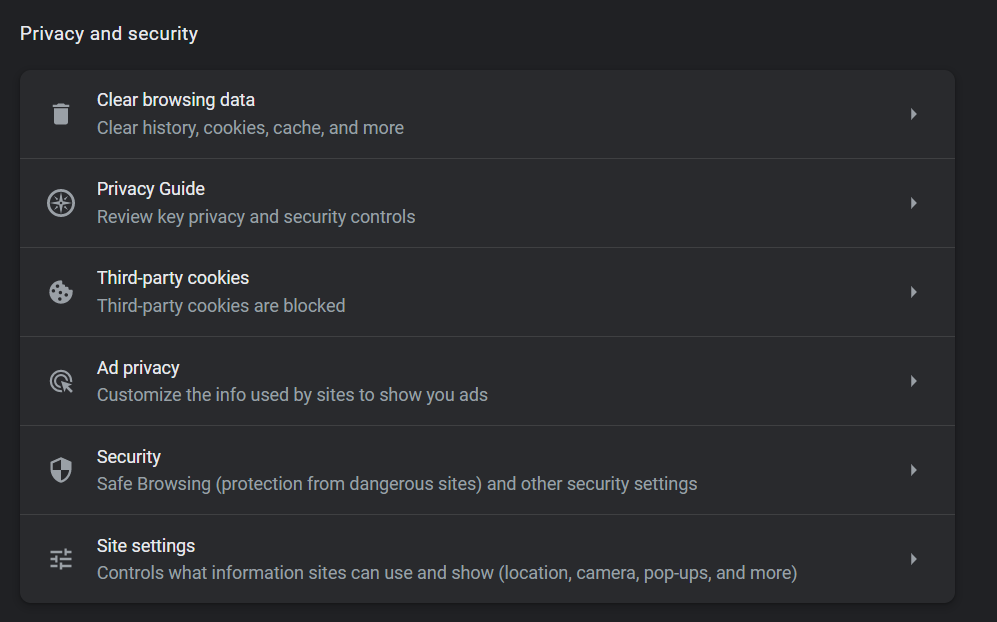Go to Third-party cookies title
Viewport: 997px width, 622px height.
tap(173, 278)
